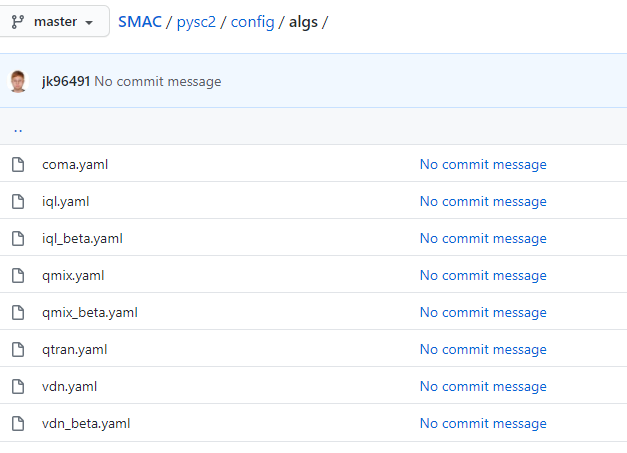Click the file icon beside vdn_beta.yaml
This screenshot has width=627, height=453.
click(x=17, y=423)
